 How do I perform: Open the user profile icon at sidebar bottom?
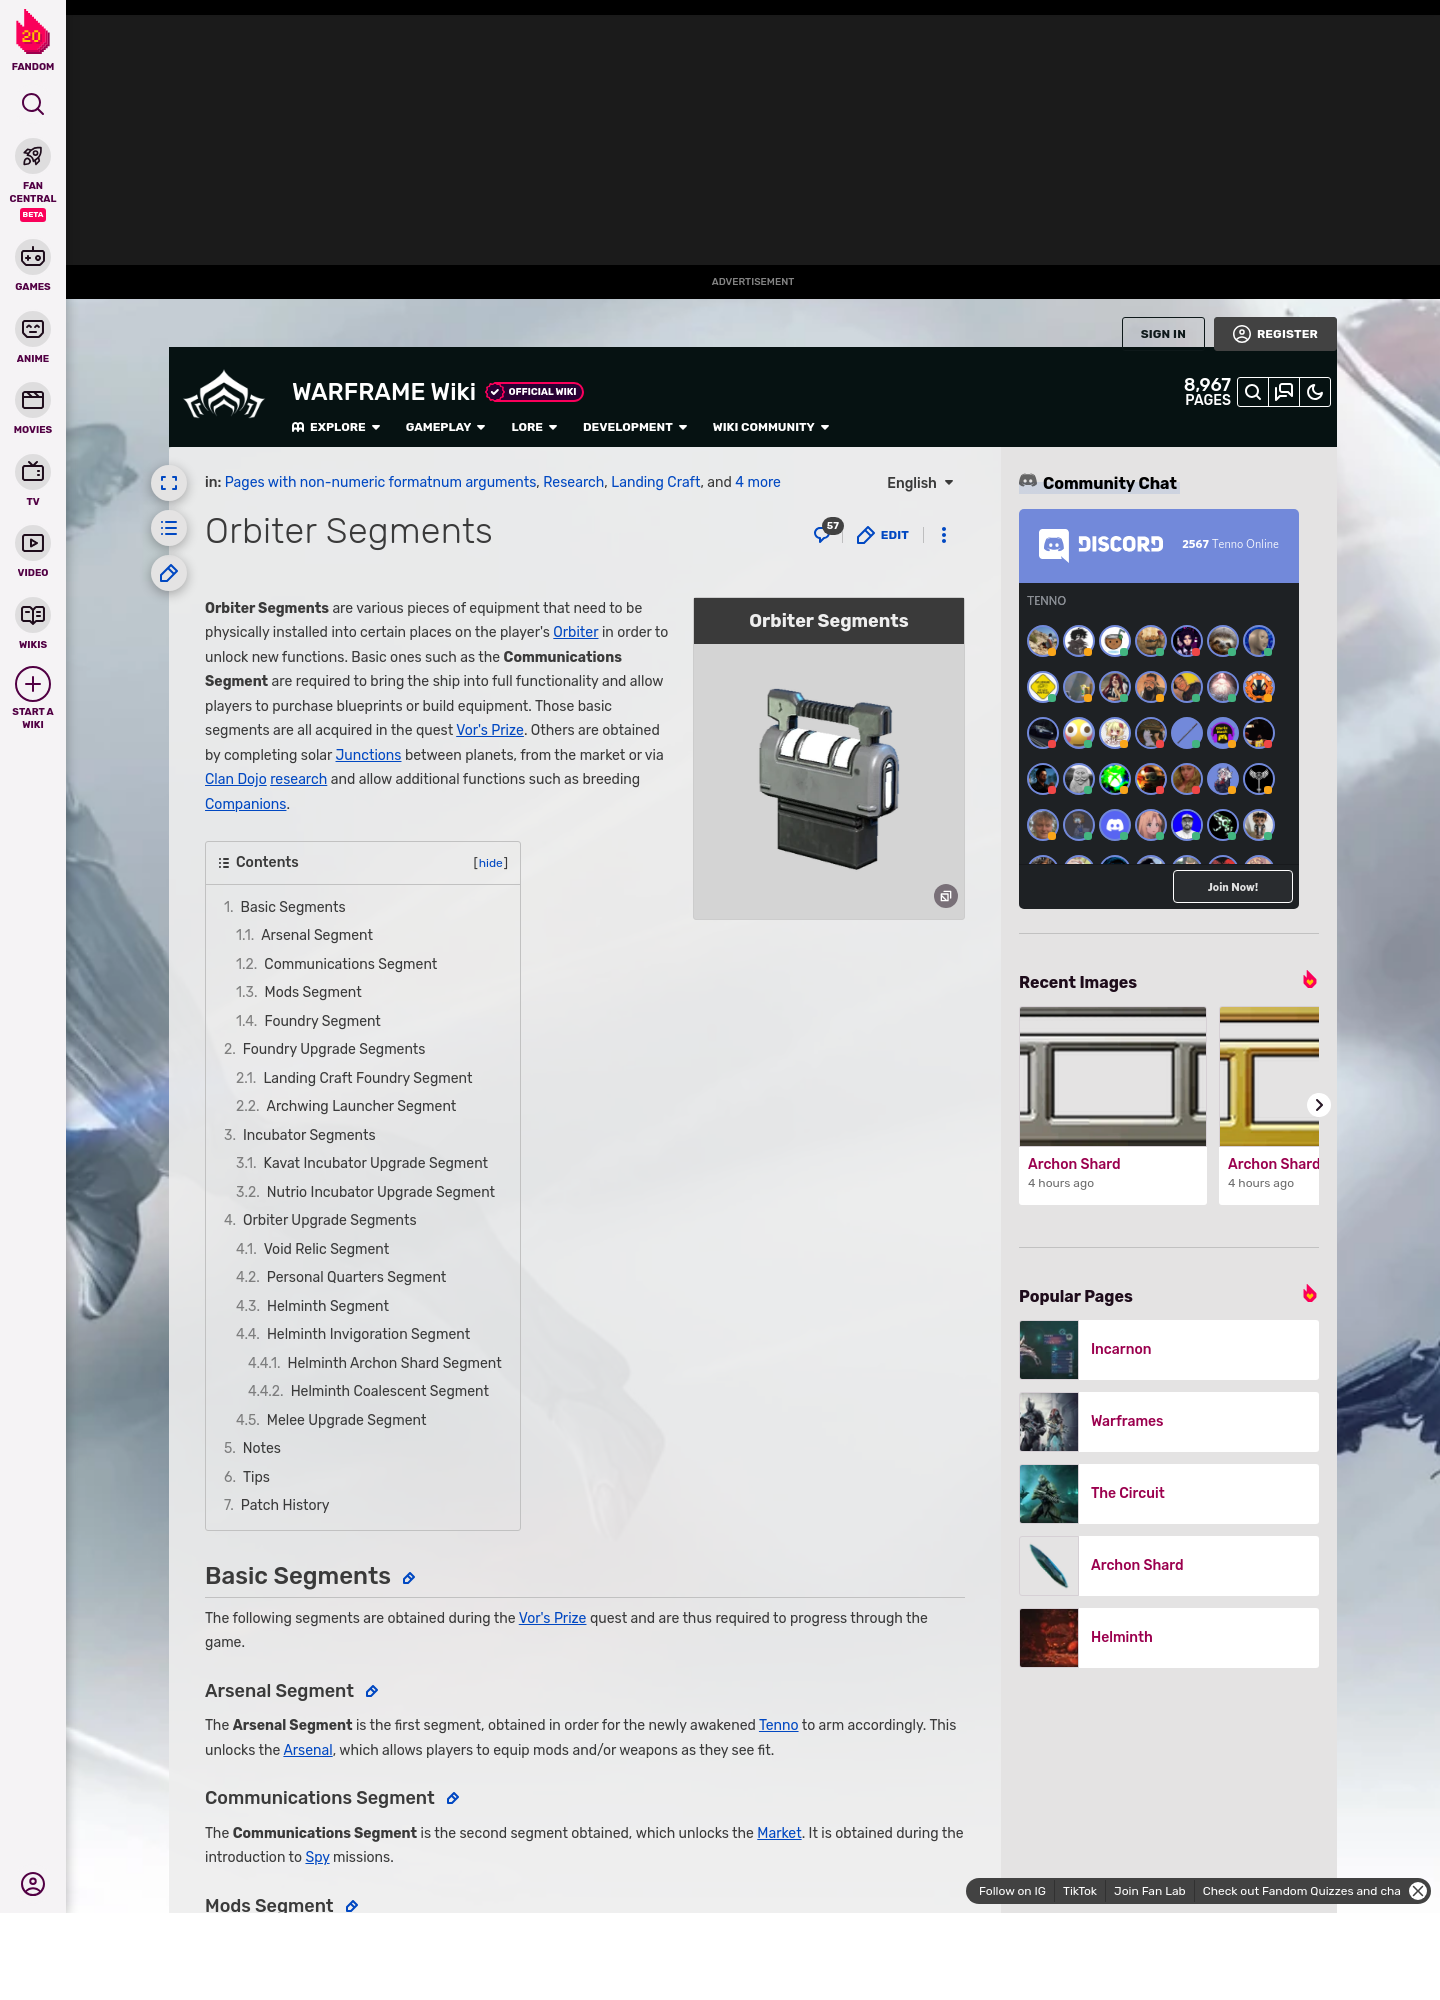(x=33, y=1884)
